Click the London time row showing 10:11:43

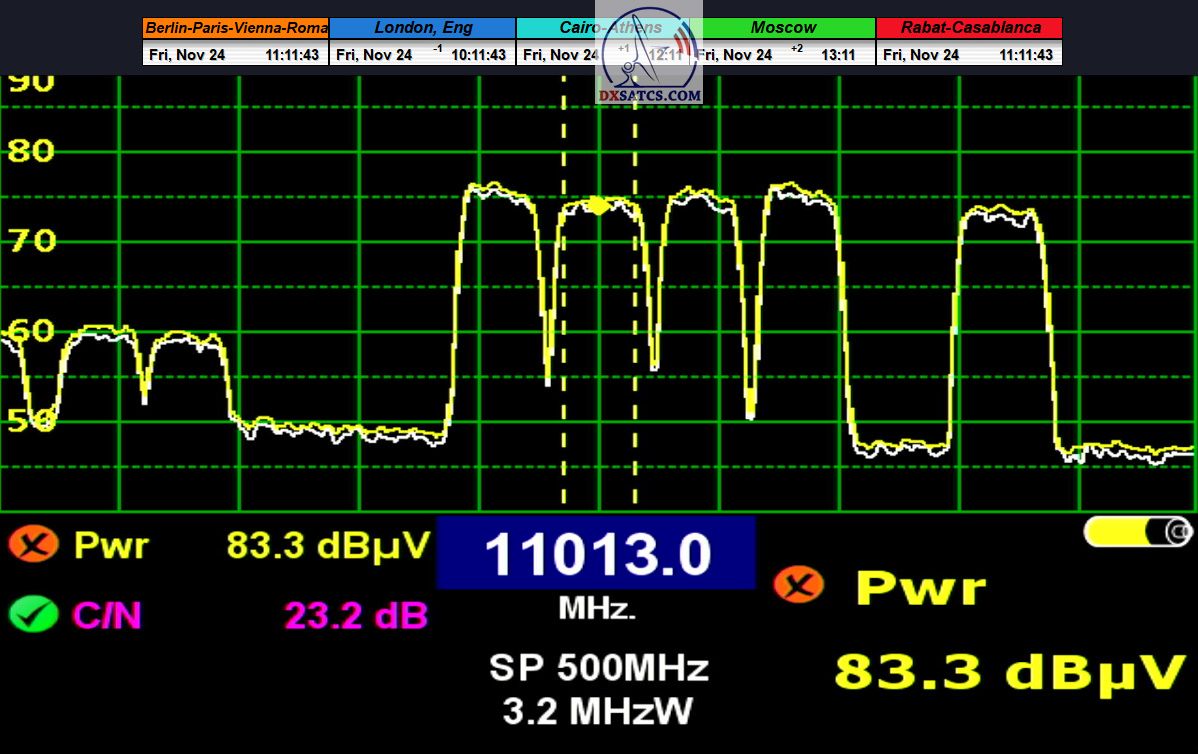pos(422,55)
